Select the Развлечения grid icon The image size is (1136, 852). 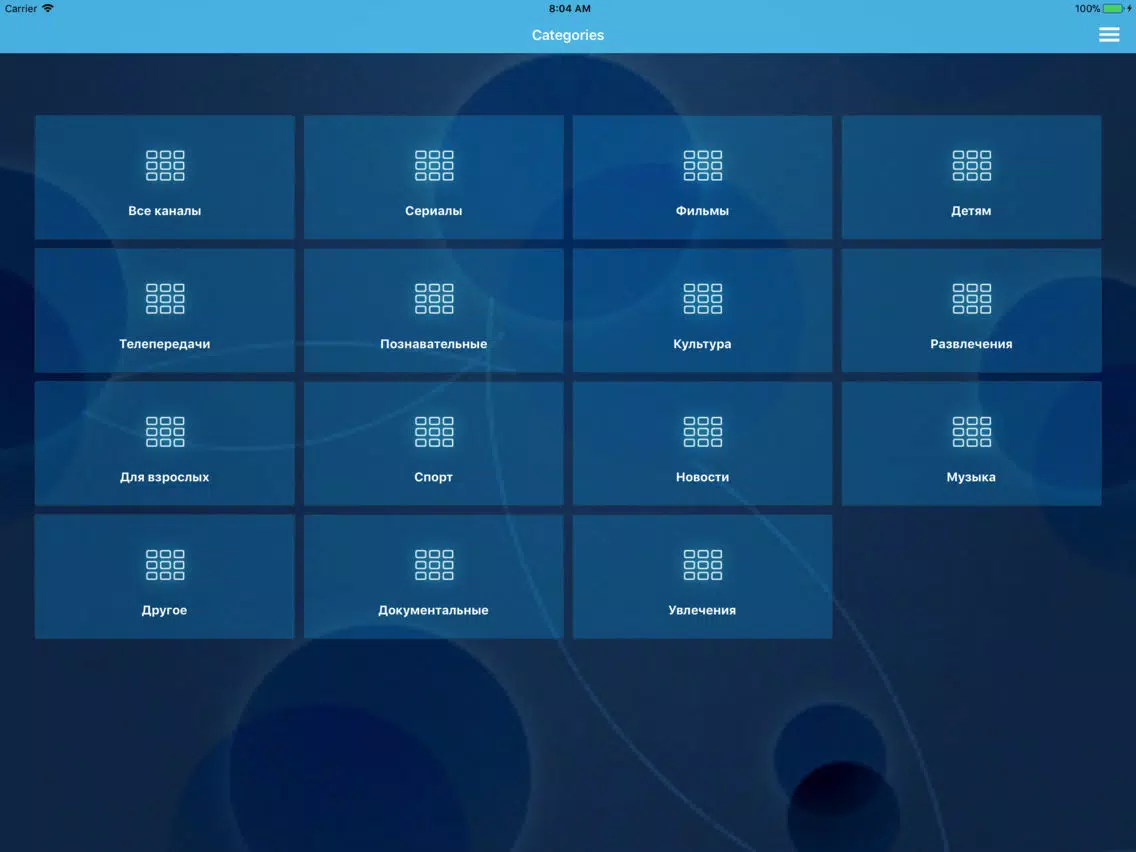972,298
